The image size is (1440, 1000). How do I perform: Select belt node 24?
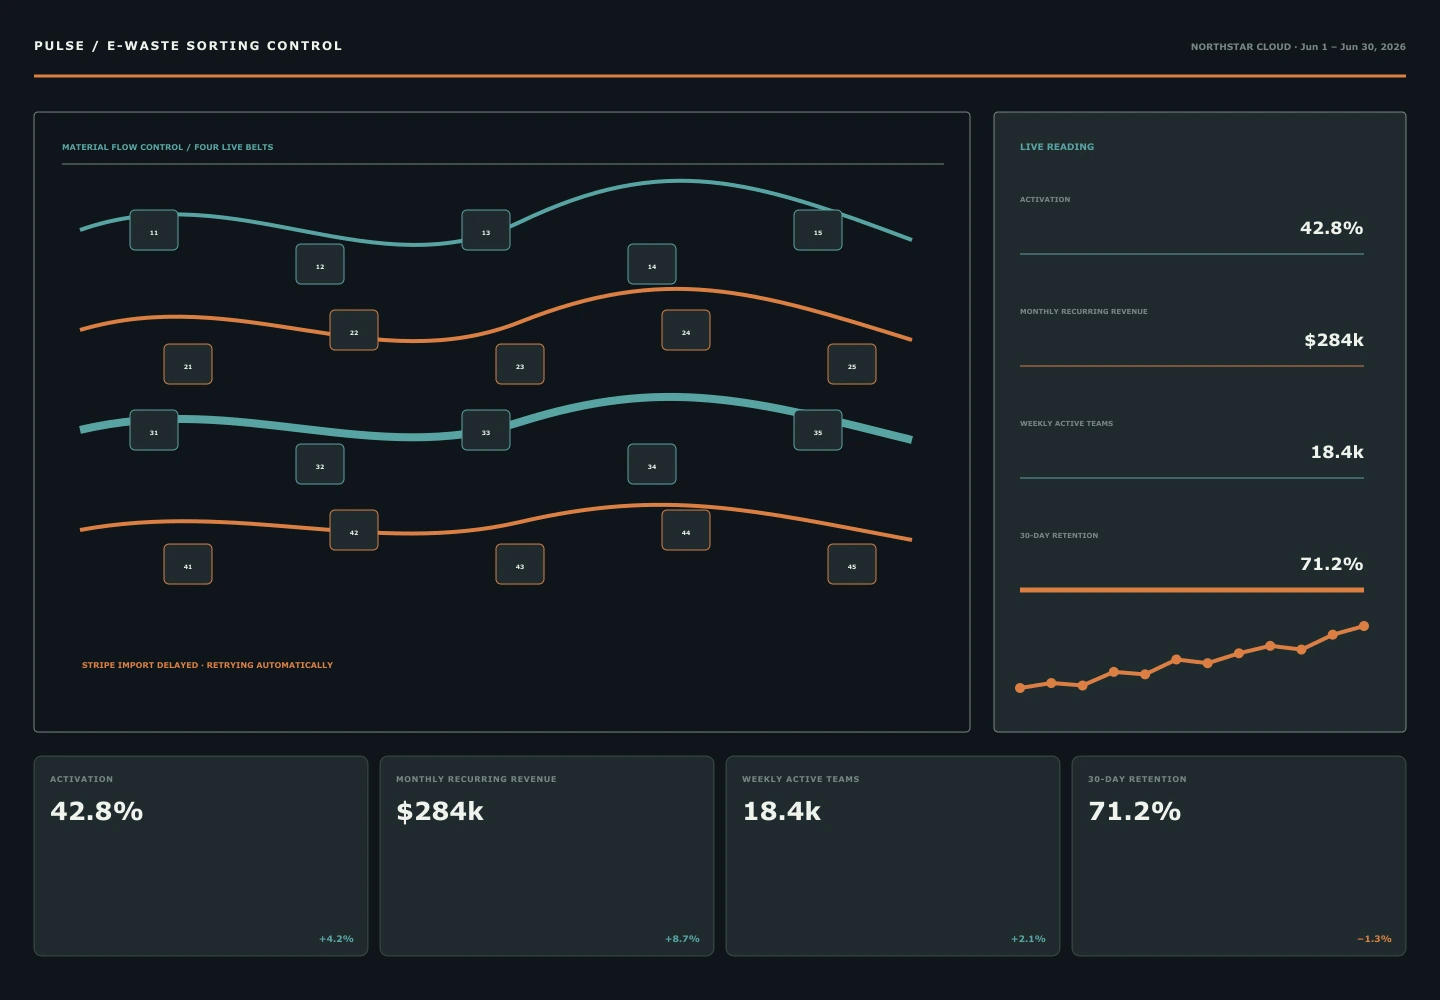pyautogui.click(x=686, y=330)
